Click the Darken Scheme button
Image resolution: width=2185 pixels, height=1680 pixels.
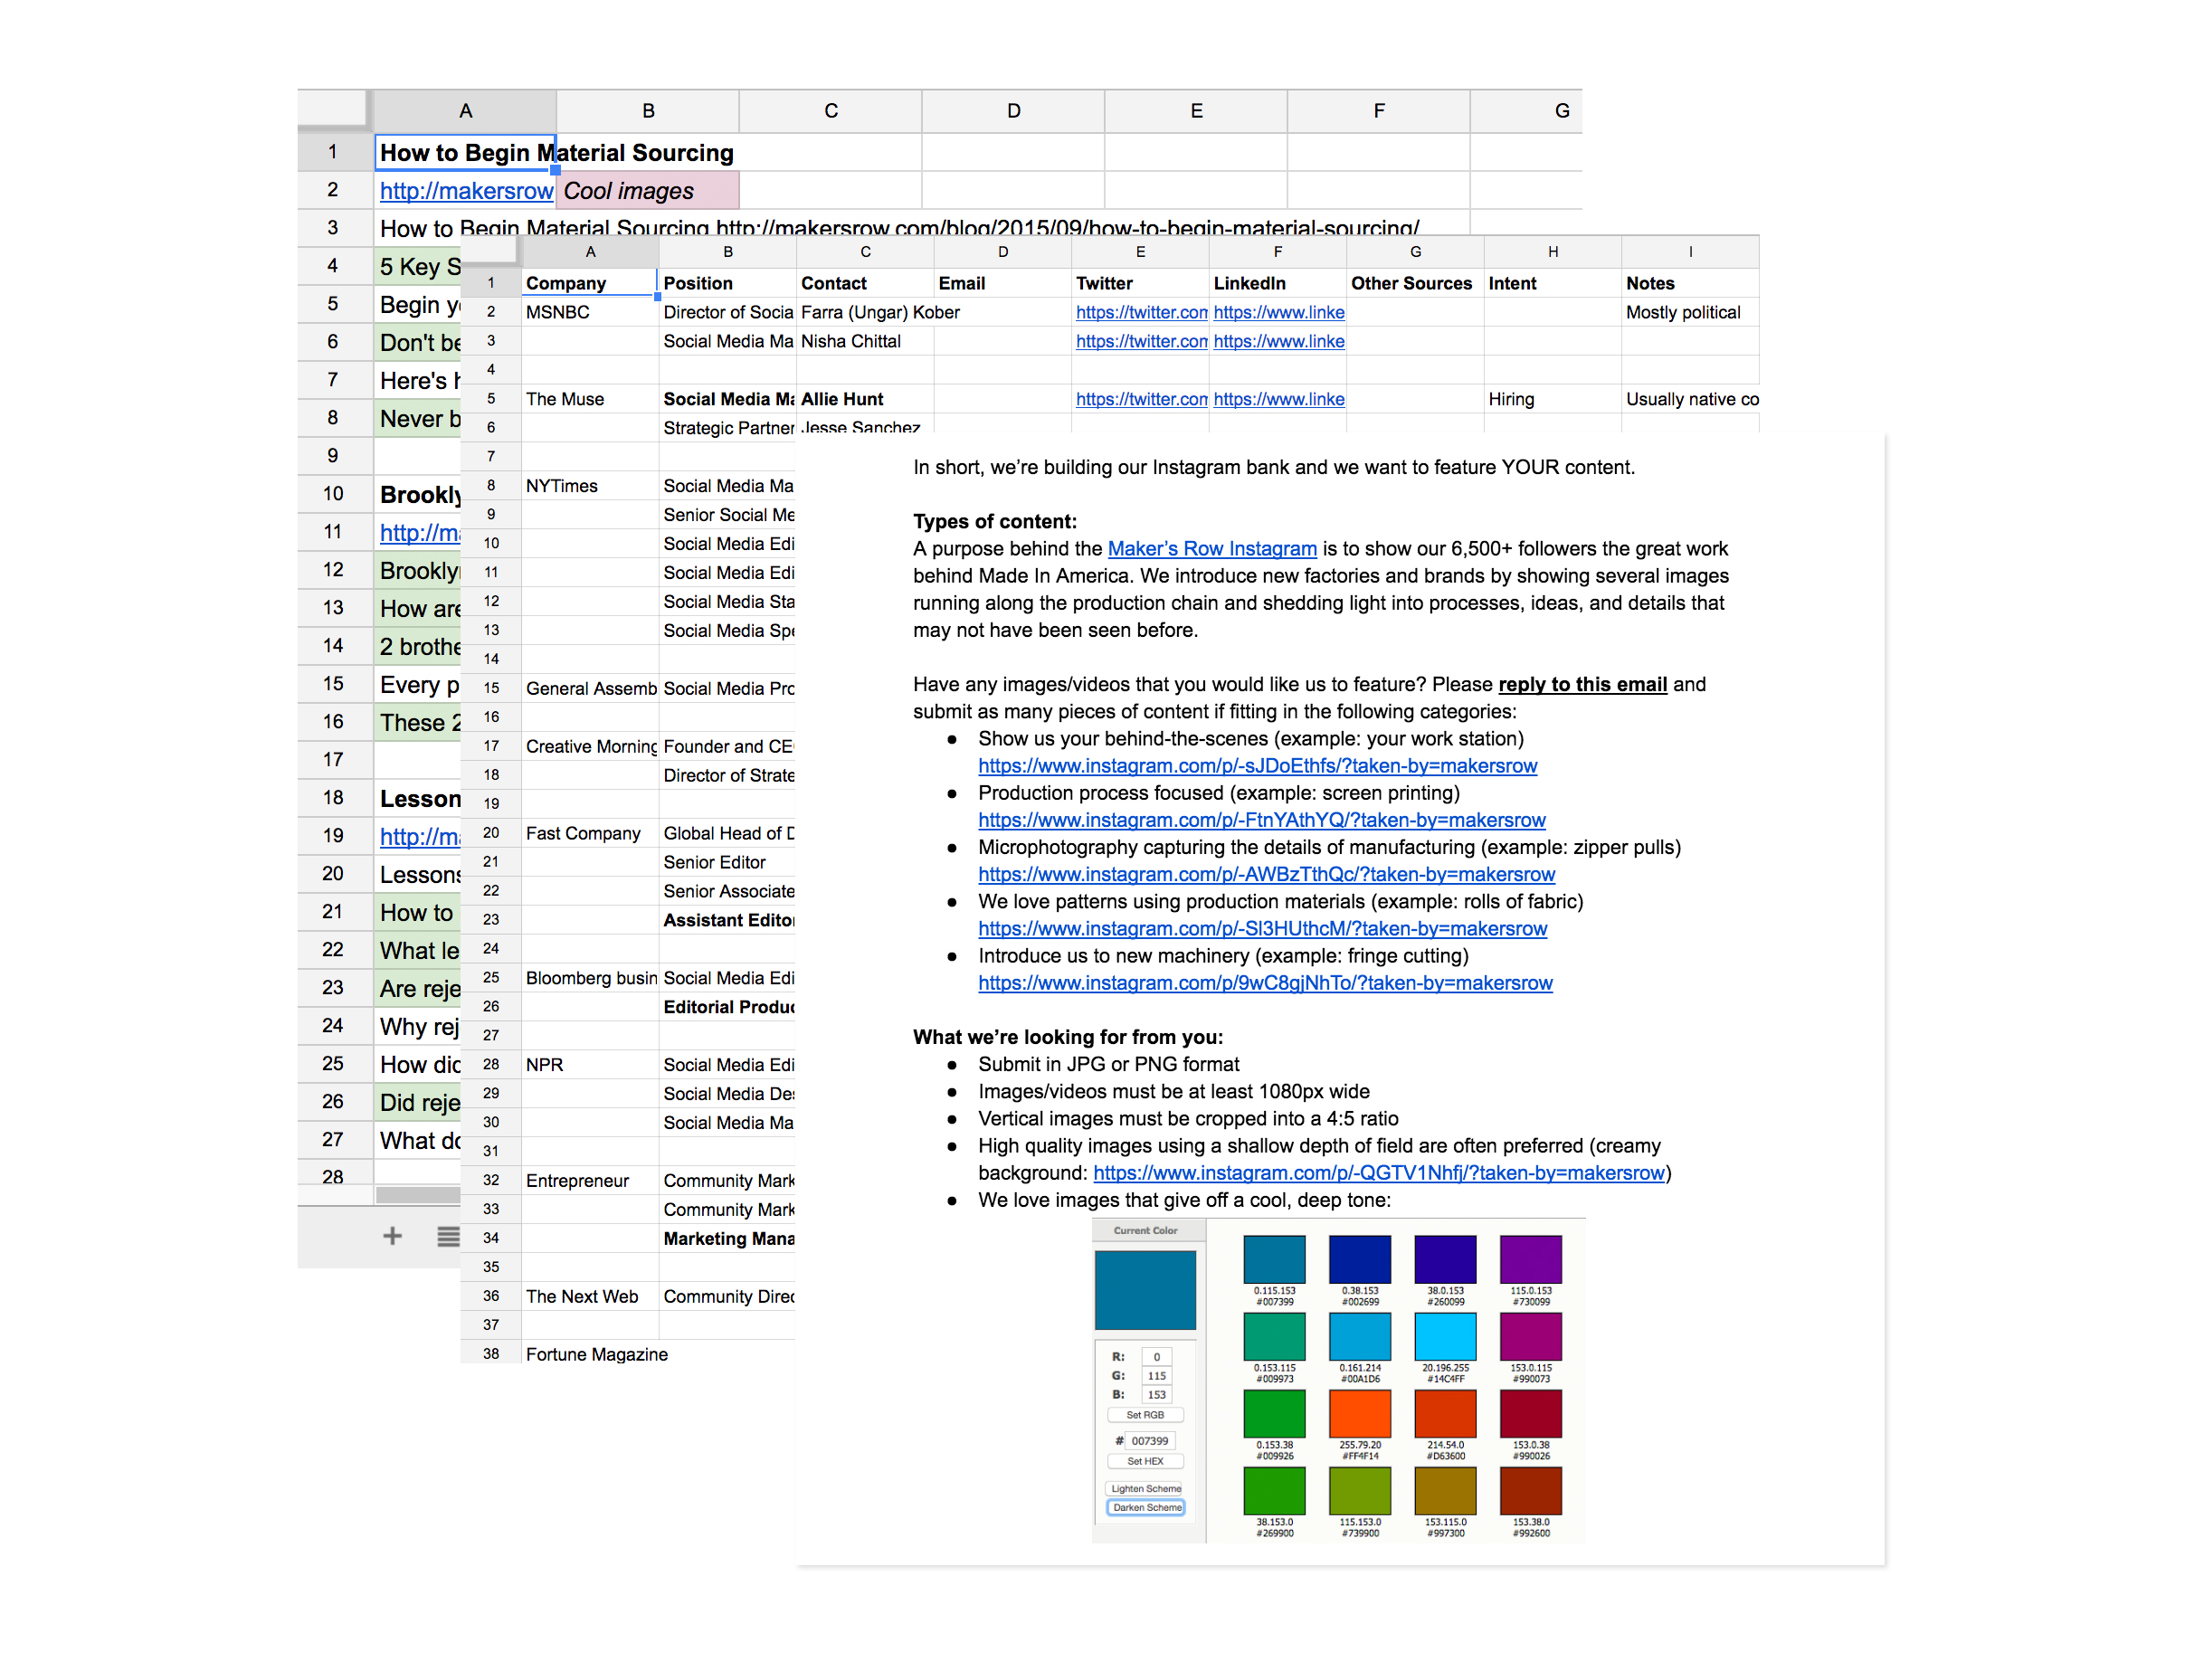tap(1145, 1507)
